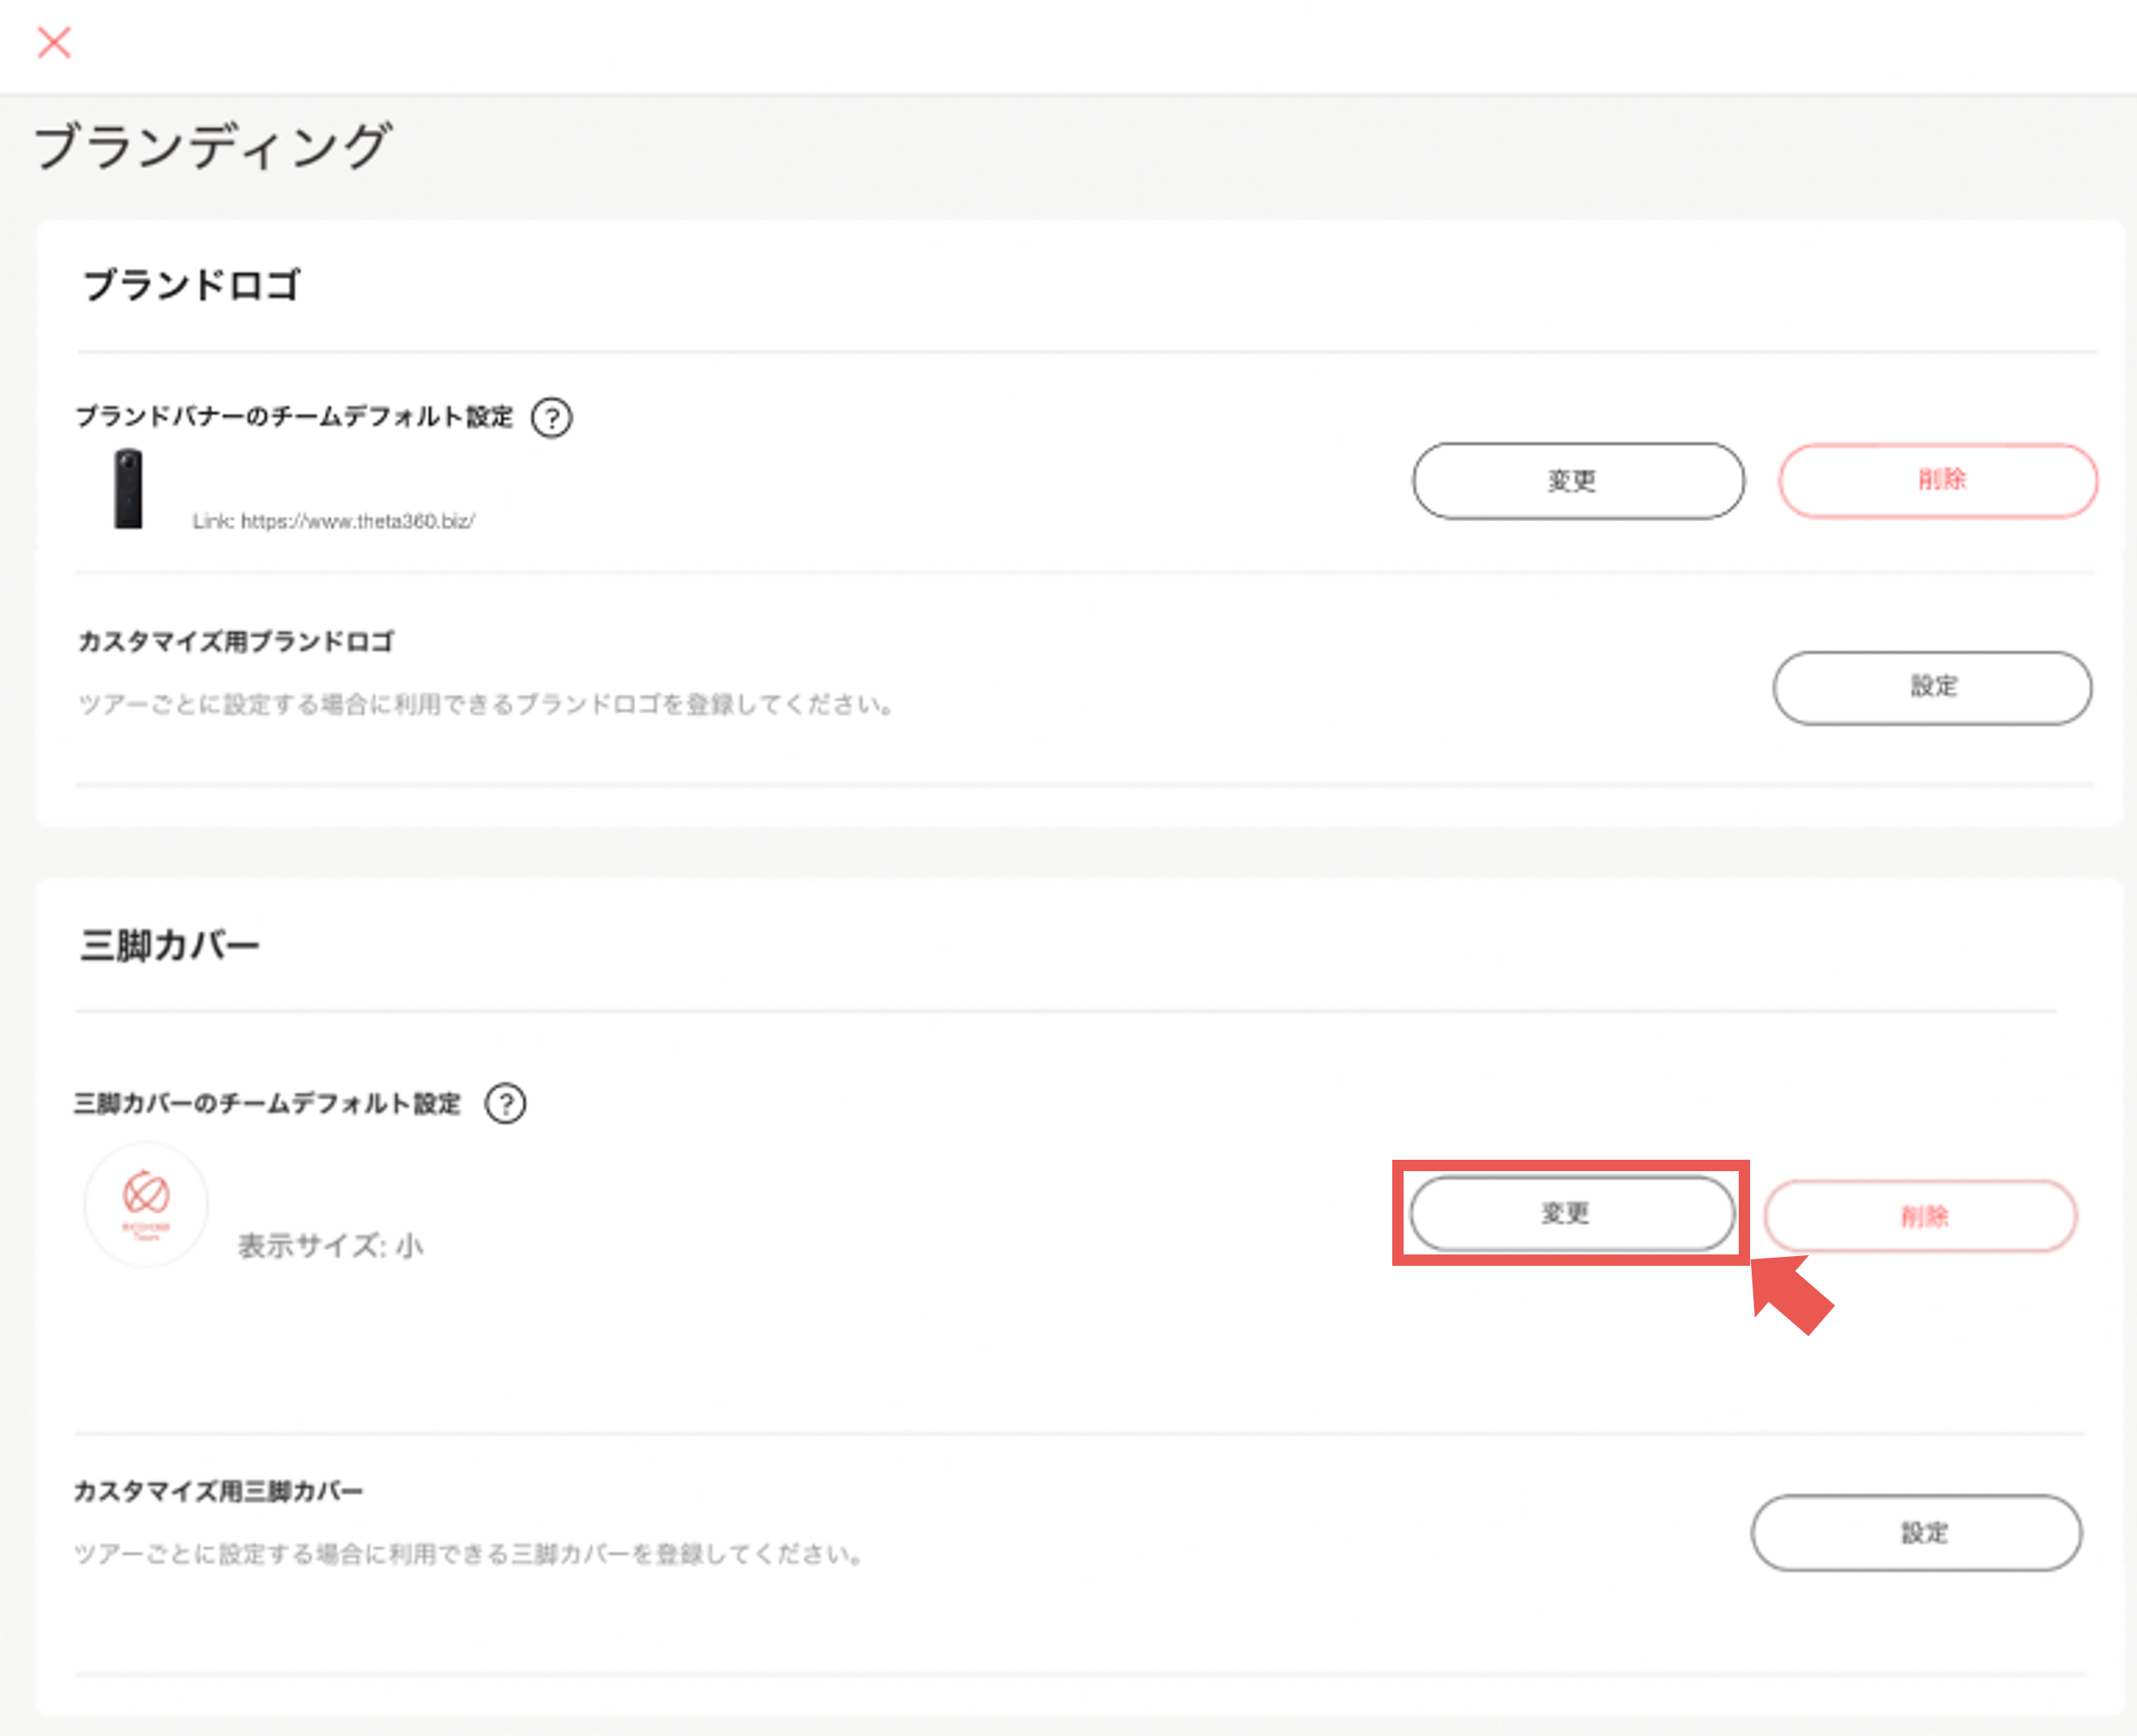Click the red X close icon
The width and height of the screenshot is (2137, 1736).
tap(56, 43)
